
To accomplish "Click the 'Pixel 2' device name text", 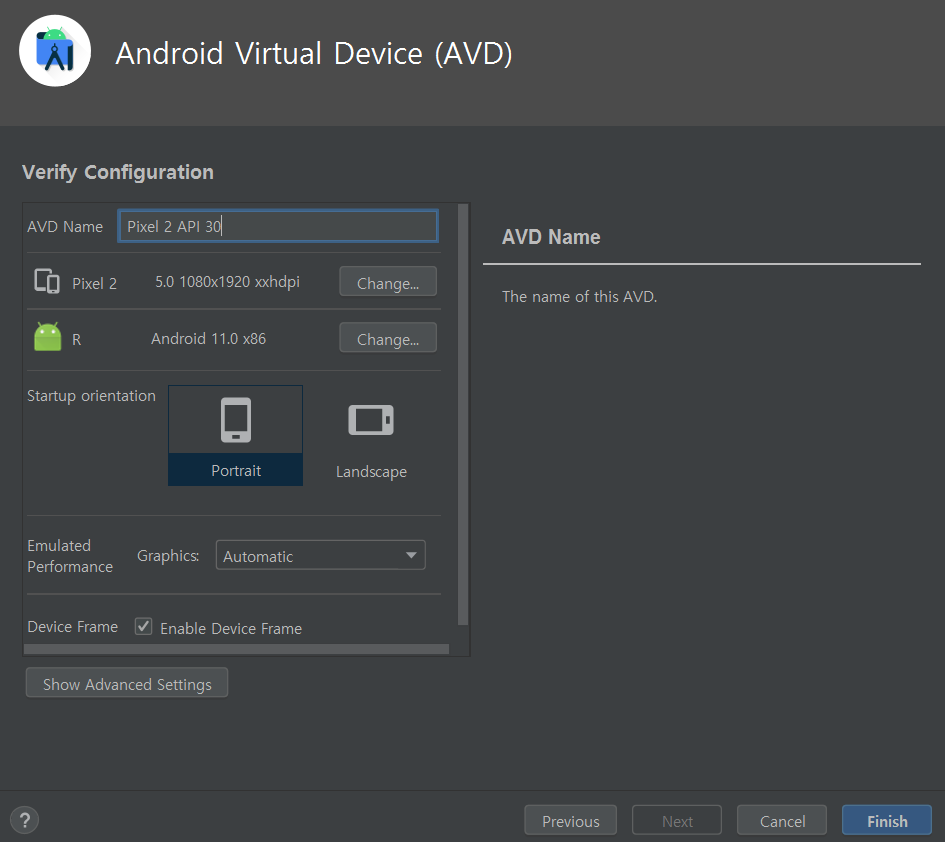I will 95,283.
